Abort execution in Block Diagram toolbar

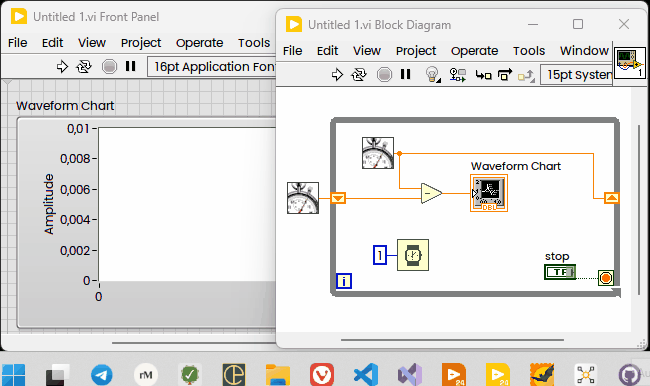point(384,75)
